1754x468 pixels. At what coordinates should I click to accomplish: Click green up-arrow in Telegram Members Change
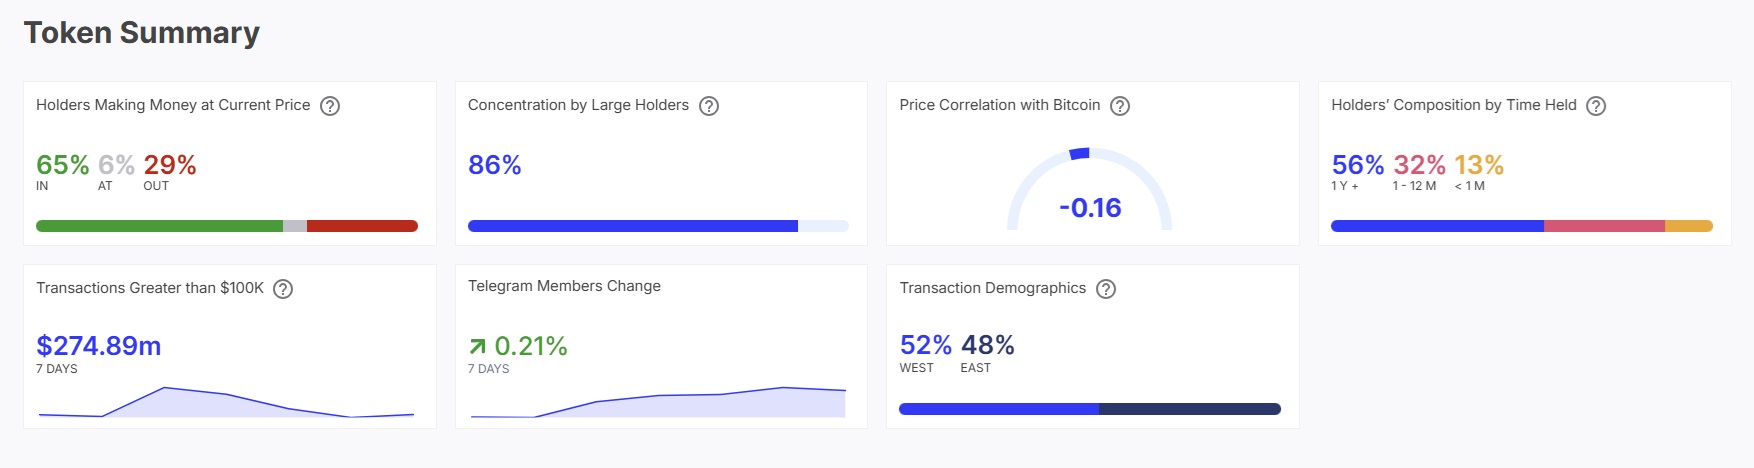[478, 346]
